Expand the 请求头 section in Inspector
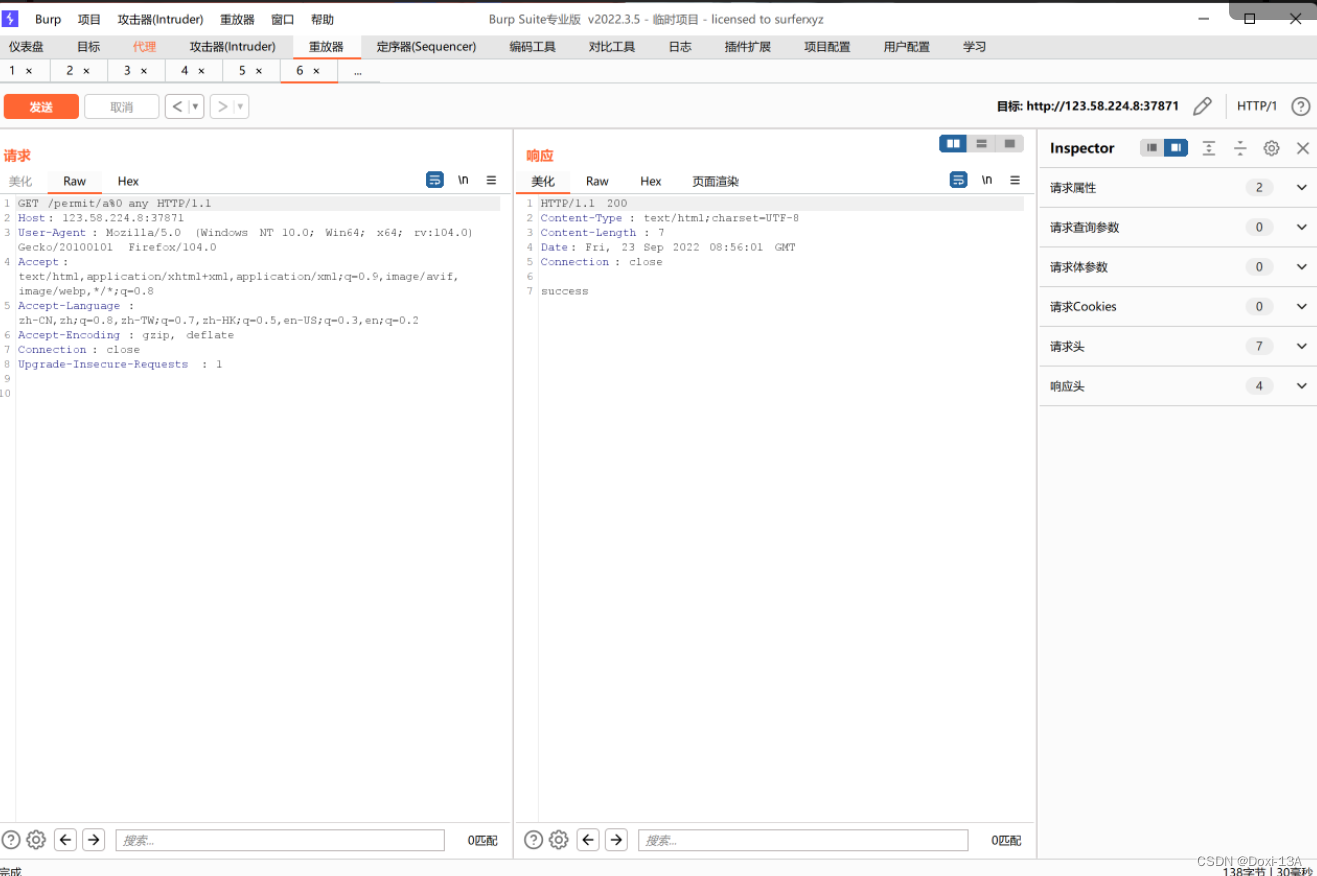Viewport: 1317px width, 876px height. click(x=1301, y=346)
